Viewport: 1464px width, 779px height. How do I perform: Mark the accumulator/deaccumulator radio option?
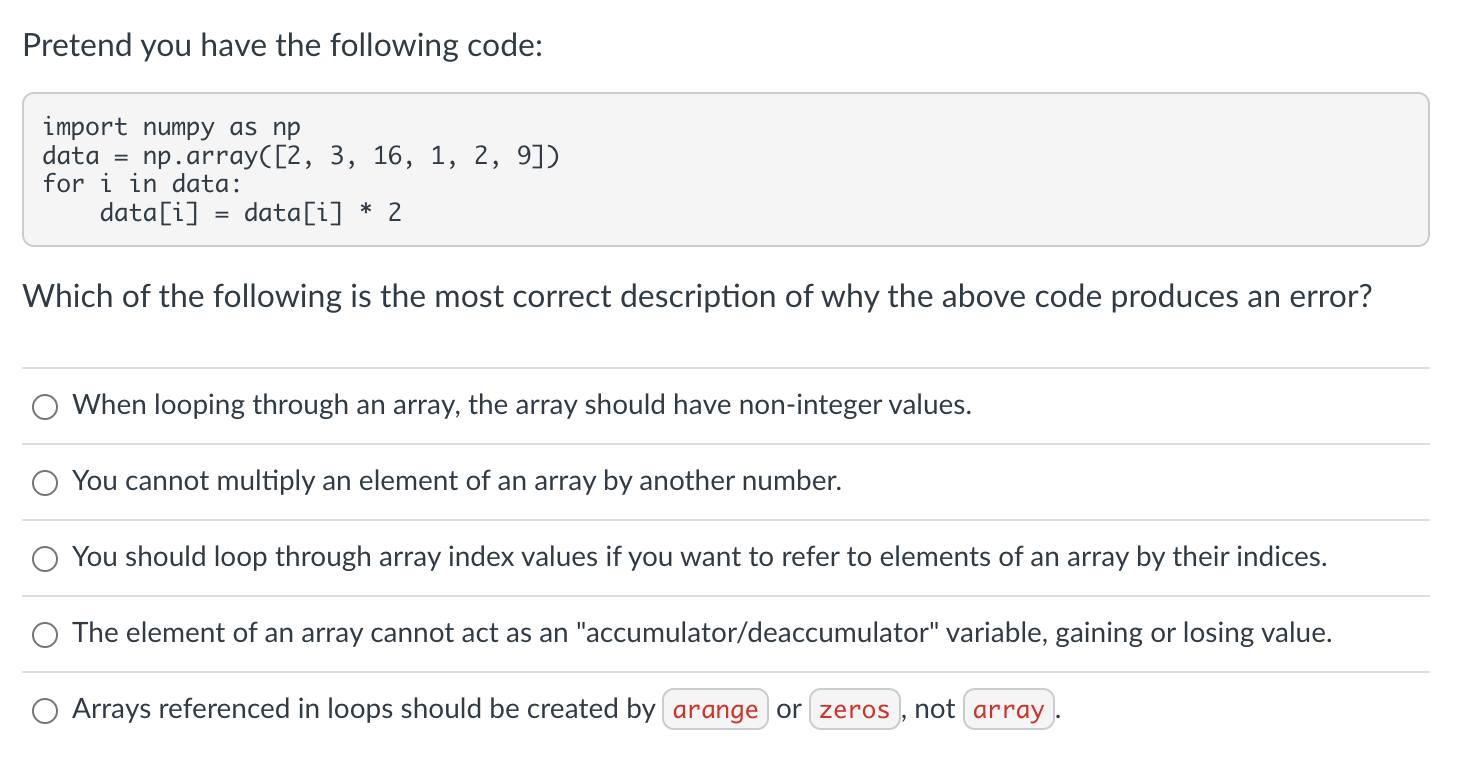45,634
